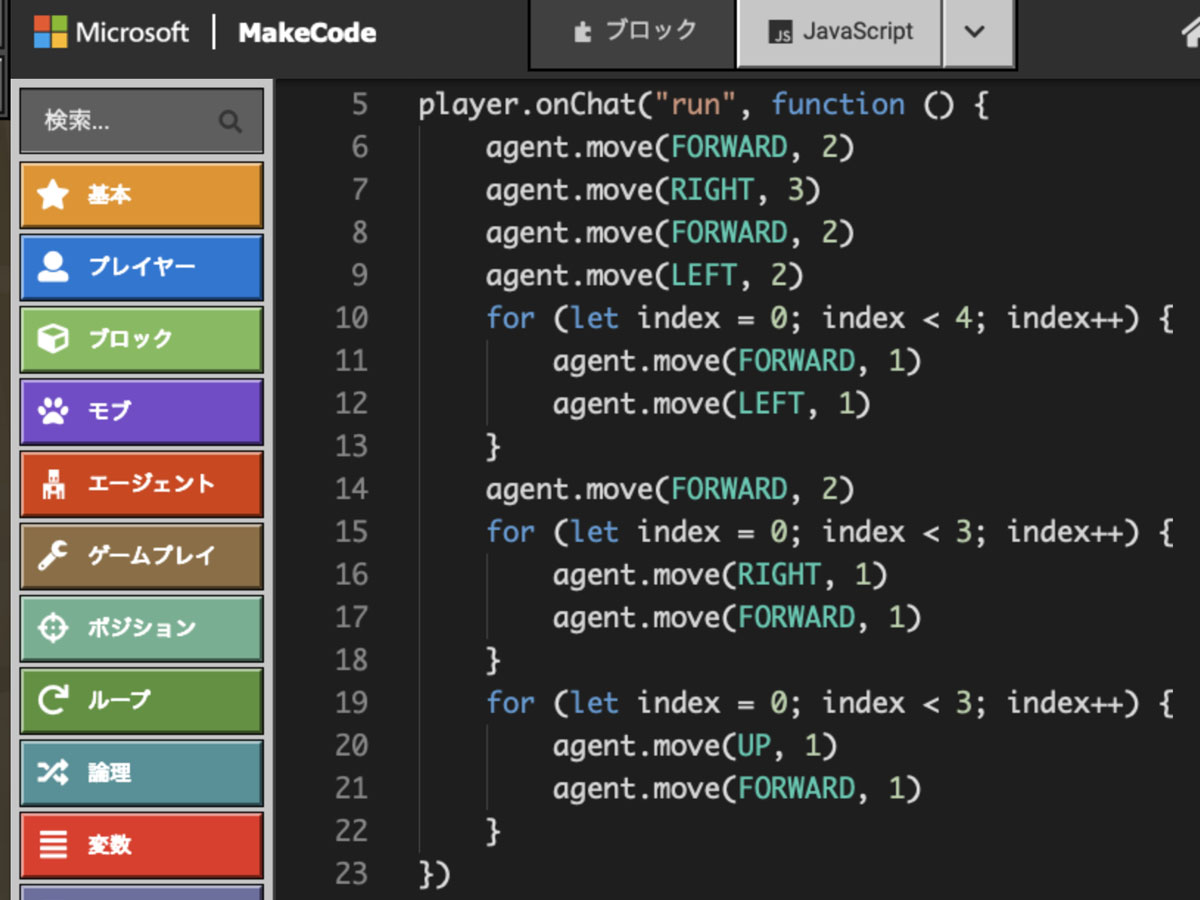Open the language dropdown next to JavaScript
Screen dimensions: 1200x900
pyautogui.click(x=975, y=32)
